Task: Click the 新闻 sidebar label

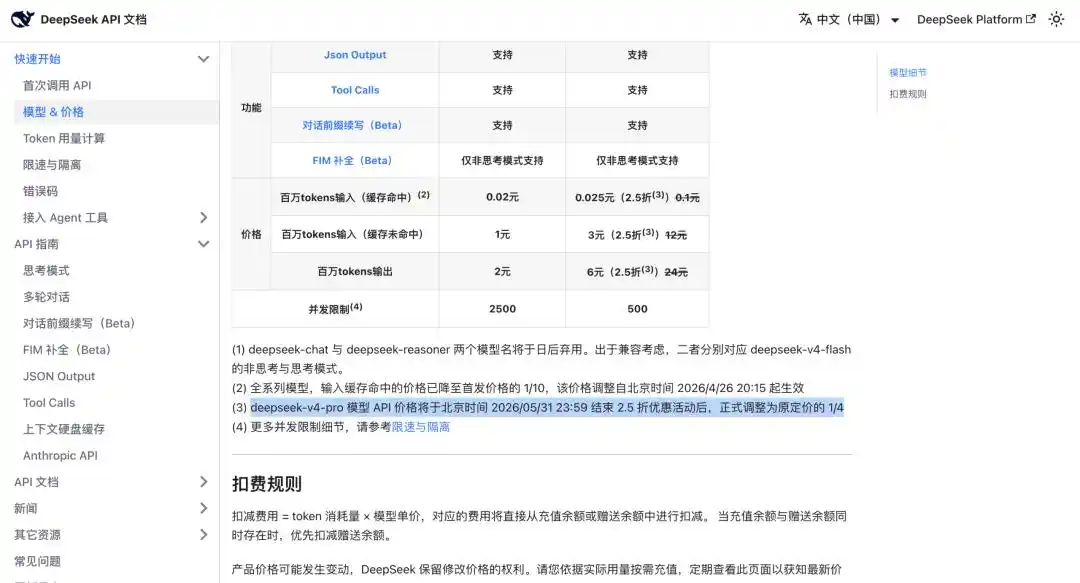Action: [25, 508]
